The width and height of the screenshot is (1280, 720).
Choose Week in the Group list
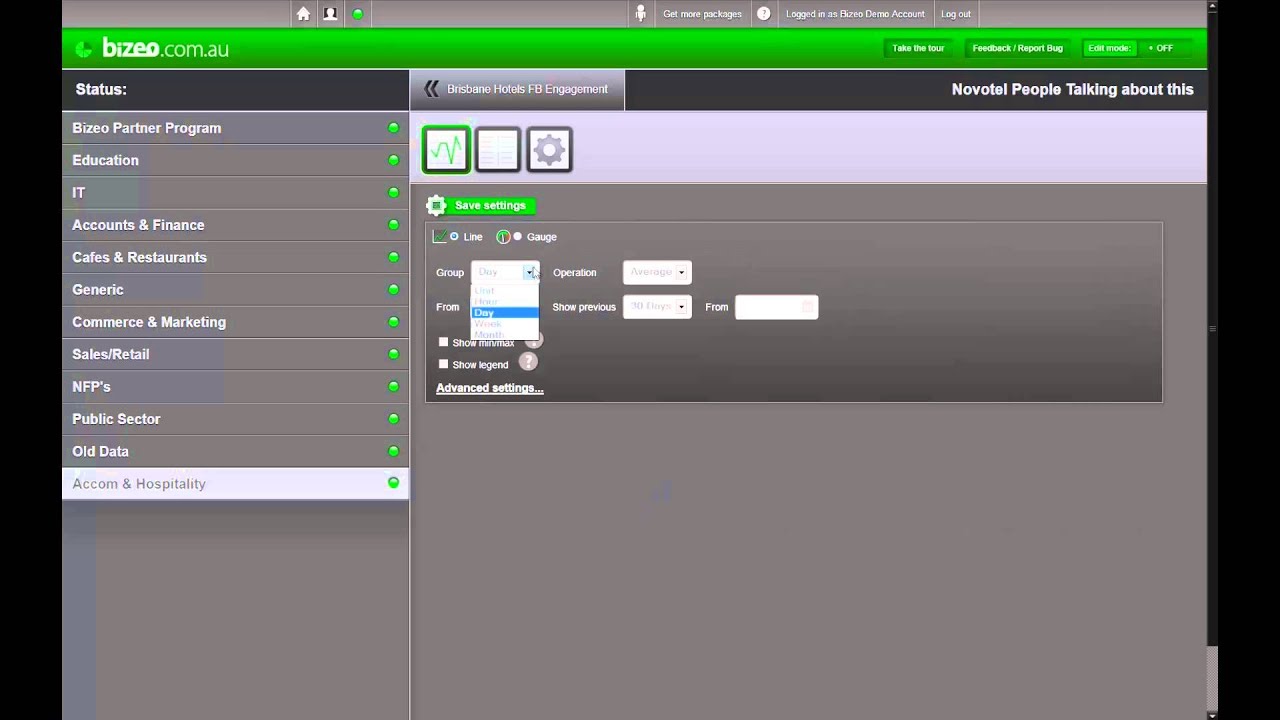pyautogui.click(x=505, y=324)
